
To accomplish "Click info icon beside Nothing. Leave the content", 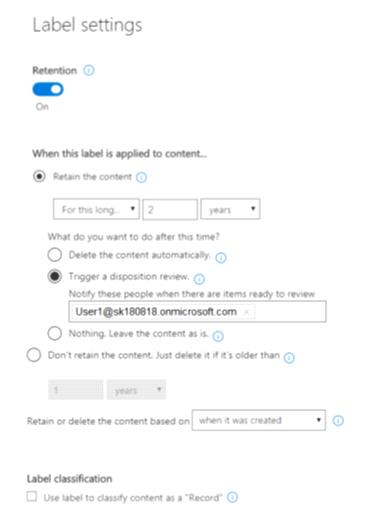I will (x=218, y=336).
